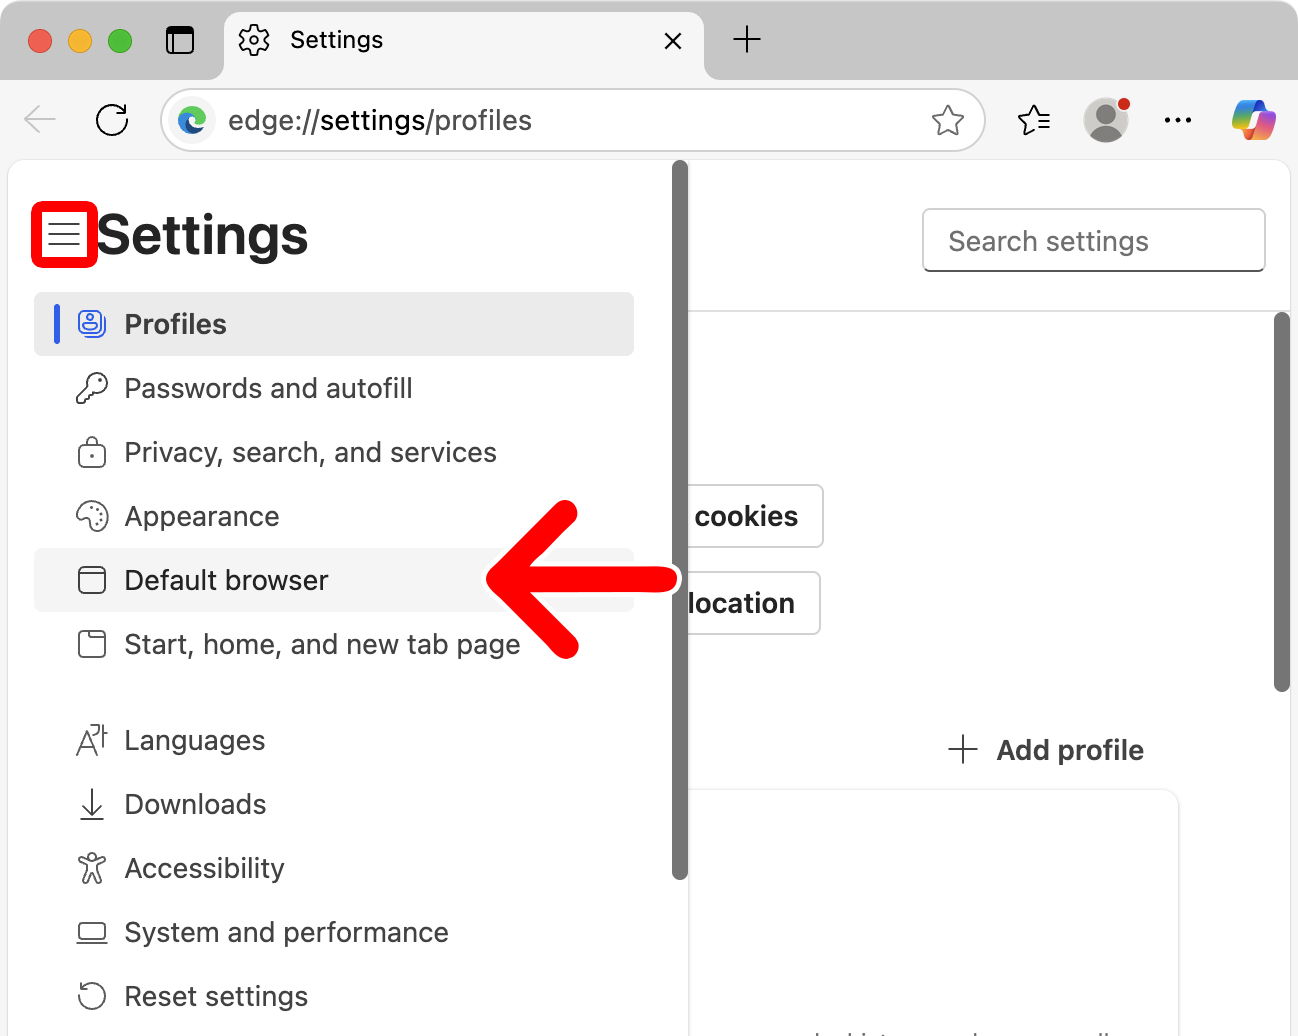Select the Appearance settings section
1298x1036 pixels.
201,516
